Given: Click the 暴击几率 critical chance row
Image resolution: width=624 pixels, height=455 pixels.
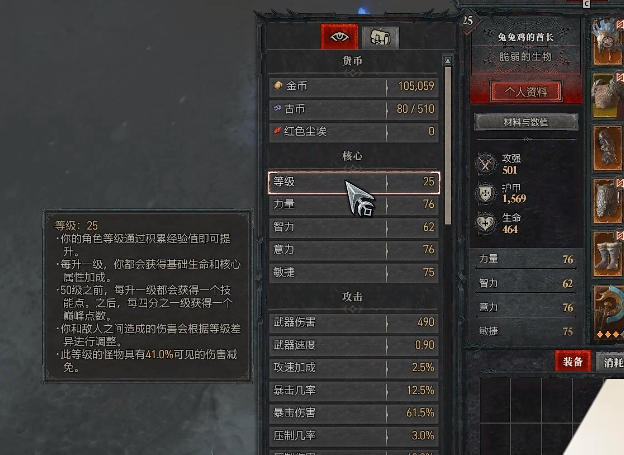Looking at the screenshot, I should [354, 390].
